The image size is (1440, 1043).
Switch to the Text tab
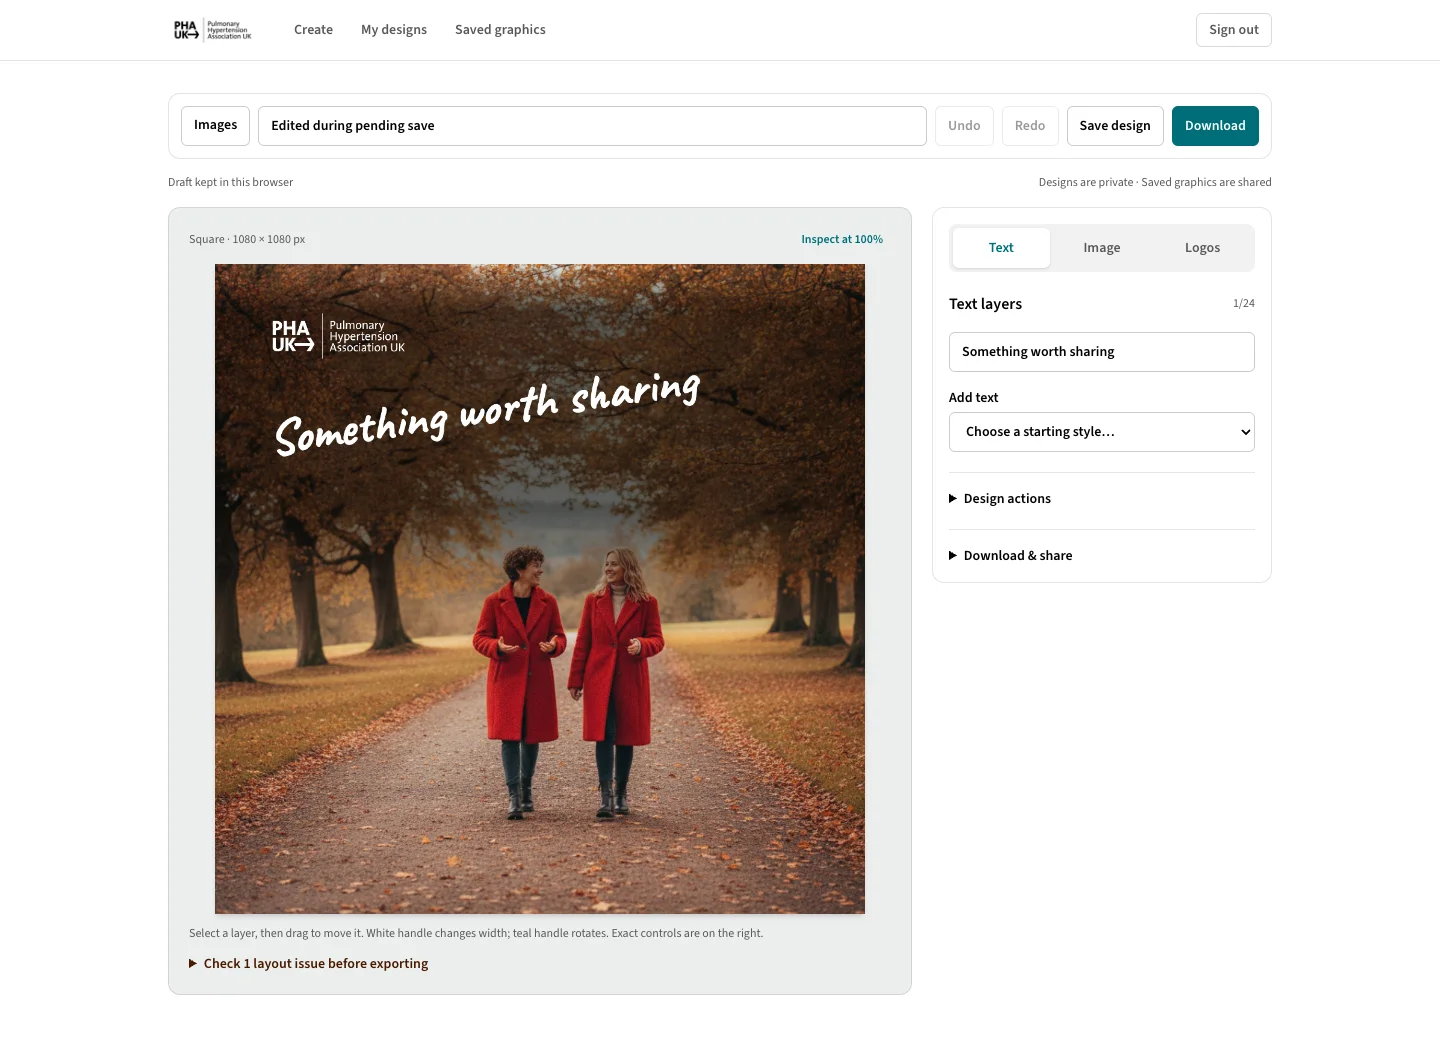tap(1001, 248)
